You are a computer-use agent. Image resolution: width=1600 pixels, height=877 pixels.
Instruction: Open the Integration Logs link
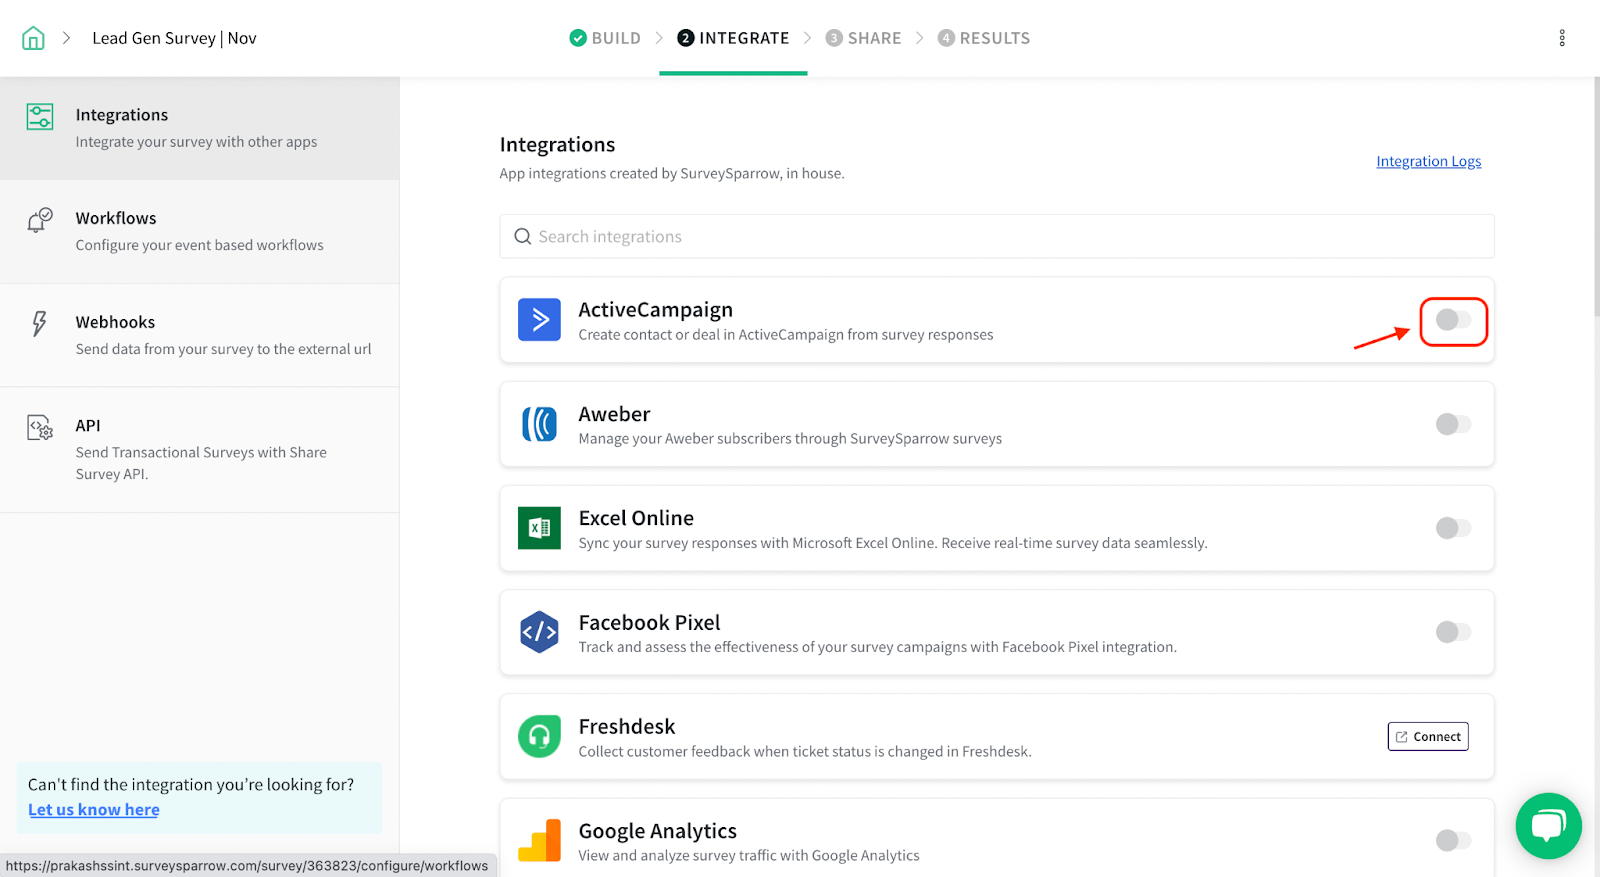point(1428,161)
